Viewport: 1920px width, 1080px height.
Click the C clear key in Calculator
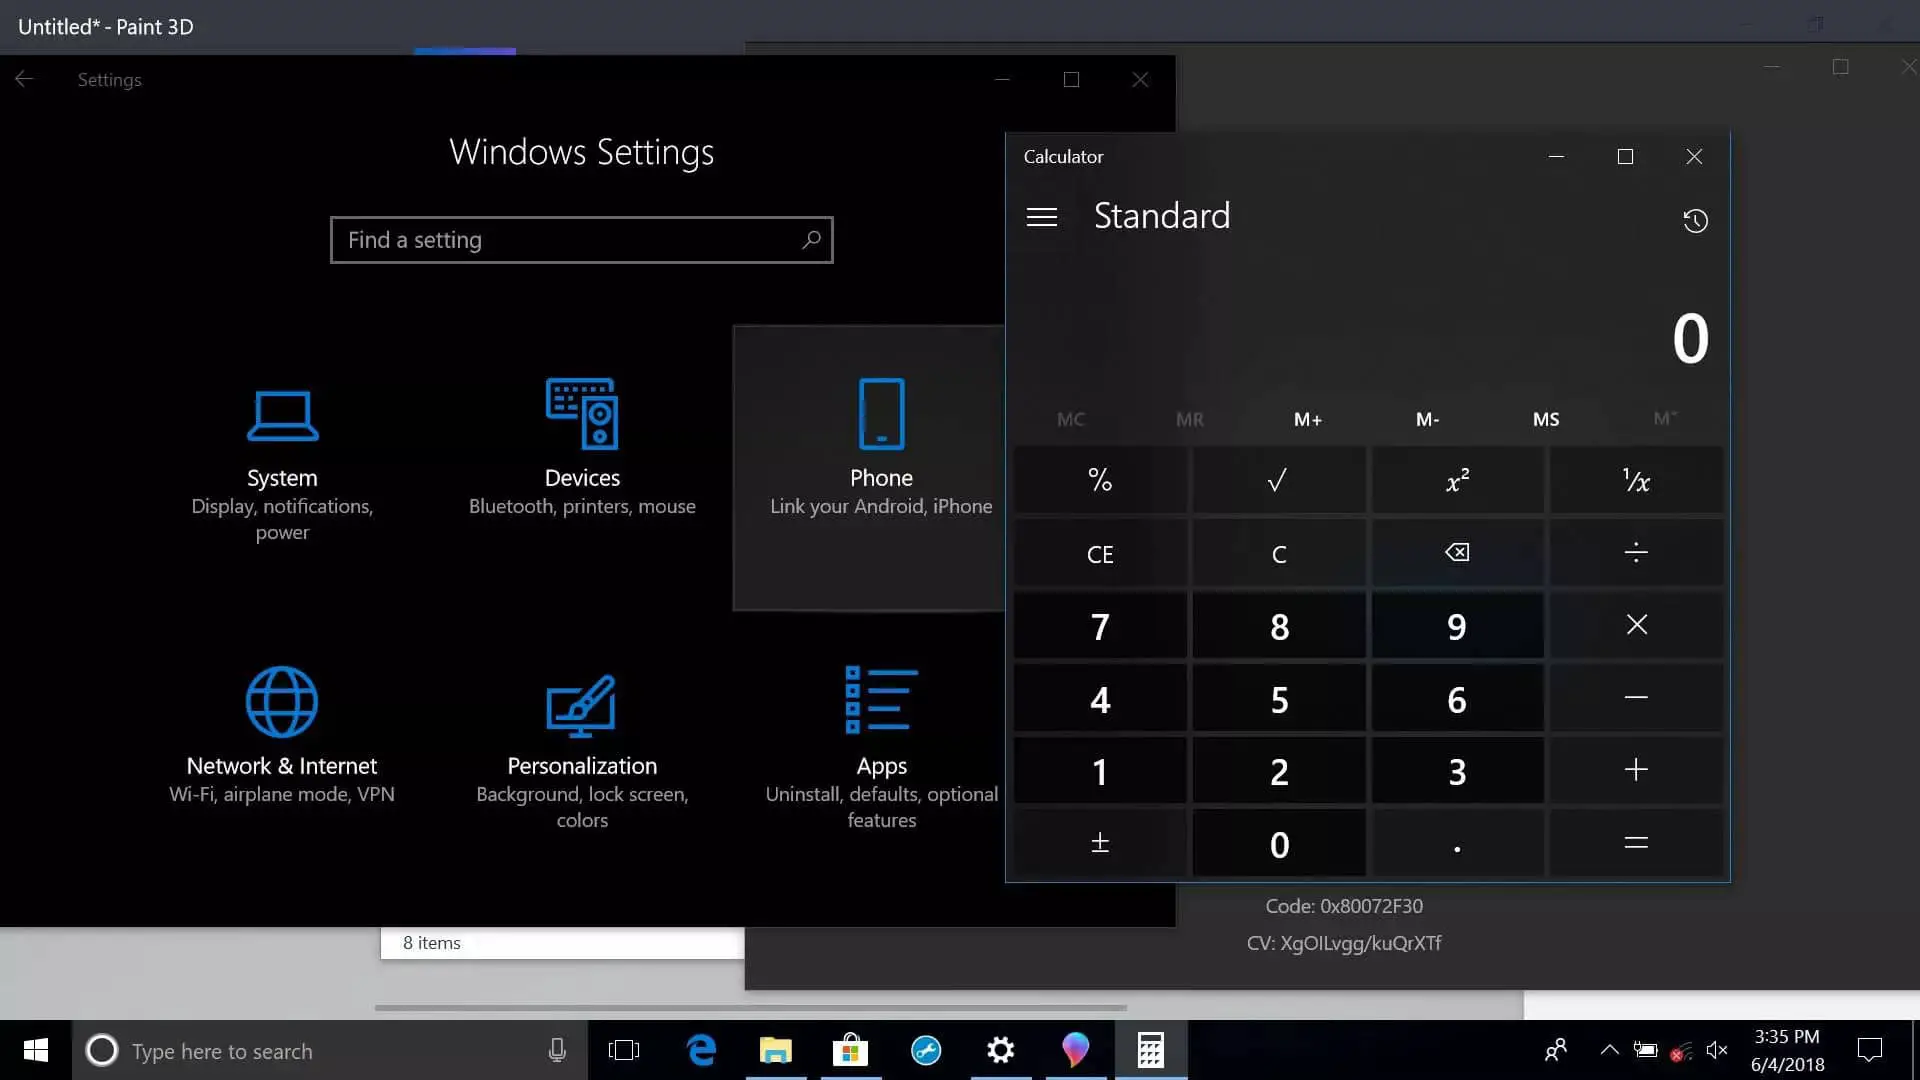tap(1278, 553)
